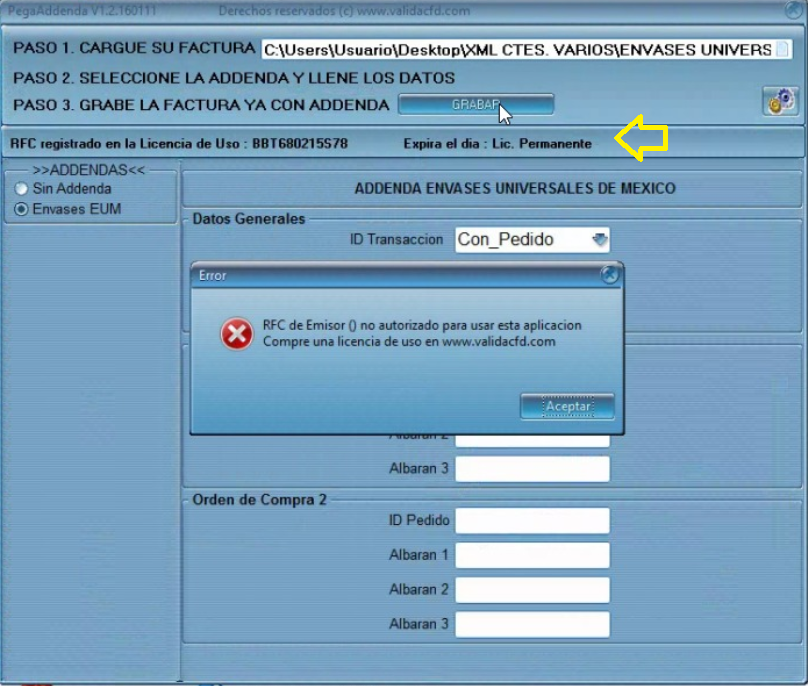Click the first section's Albaran 3 field

532,469
